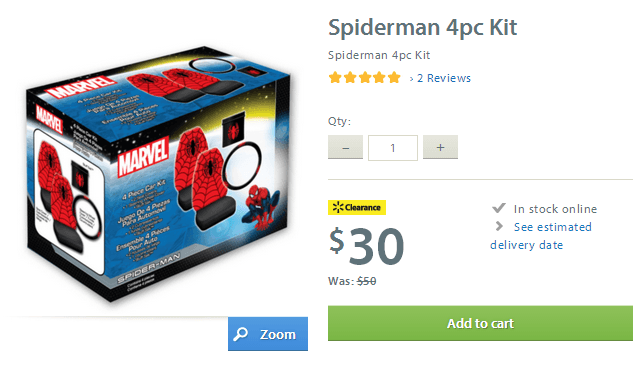Click the spark icon in Clearance badge
The height and width of the screenshot is (365, 640).
click(338, 207)
